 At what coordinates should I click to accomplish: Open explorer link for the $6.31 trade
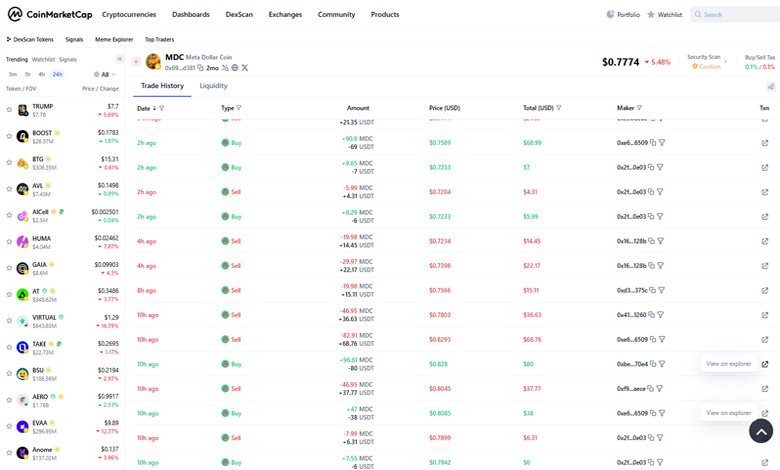(765, 438)
